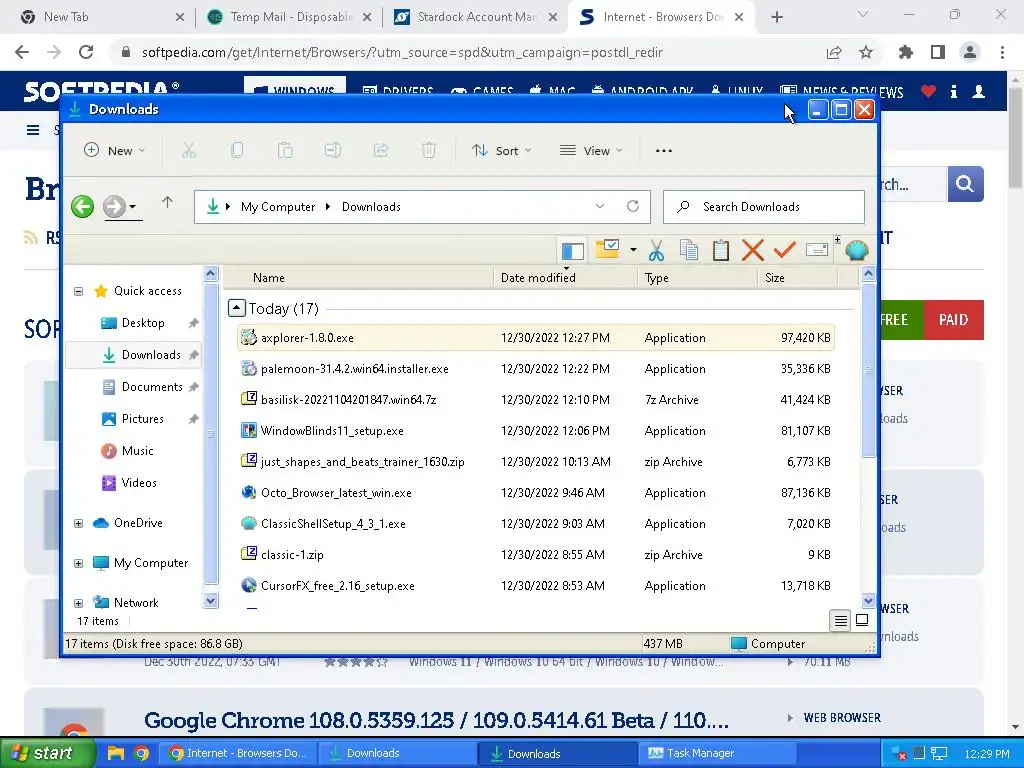Bookmark this page with star icon
The height and width of the screenshot is (768, 1024).
(866, 52)
